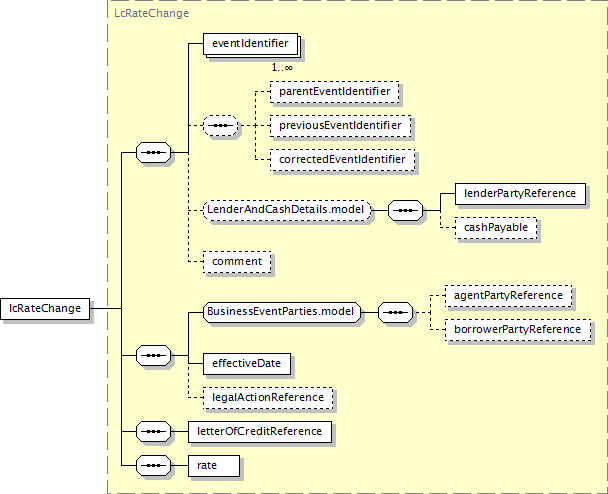Image resolution: width=608 pixels, height=494 pixels.
Task: Click the sequence icon leading to effectiveDate
Action: pyautogui.click(x=154, y=355)
